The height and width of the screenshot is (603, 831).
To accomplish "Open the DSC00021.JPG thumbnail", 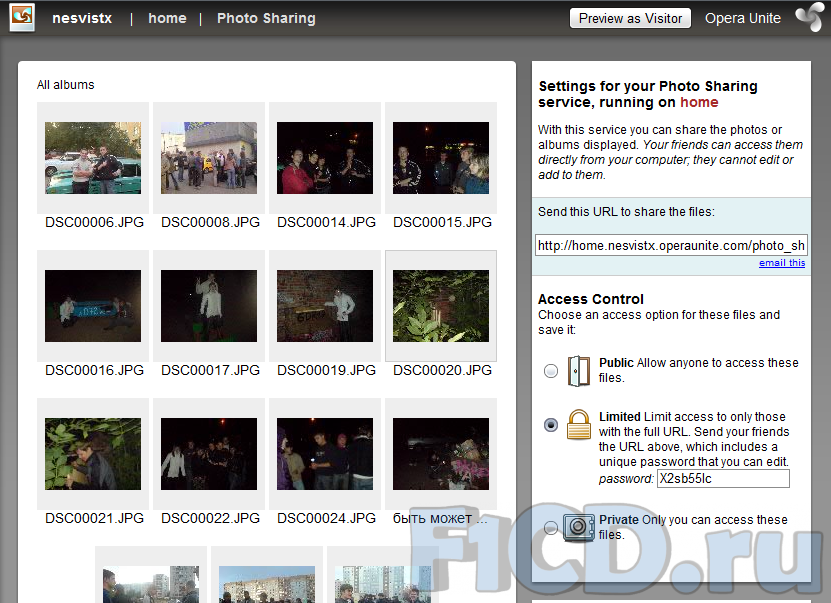I will click(x=93, y=454).
